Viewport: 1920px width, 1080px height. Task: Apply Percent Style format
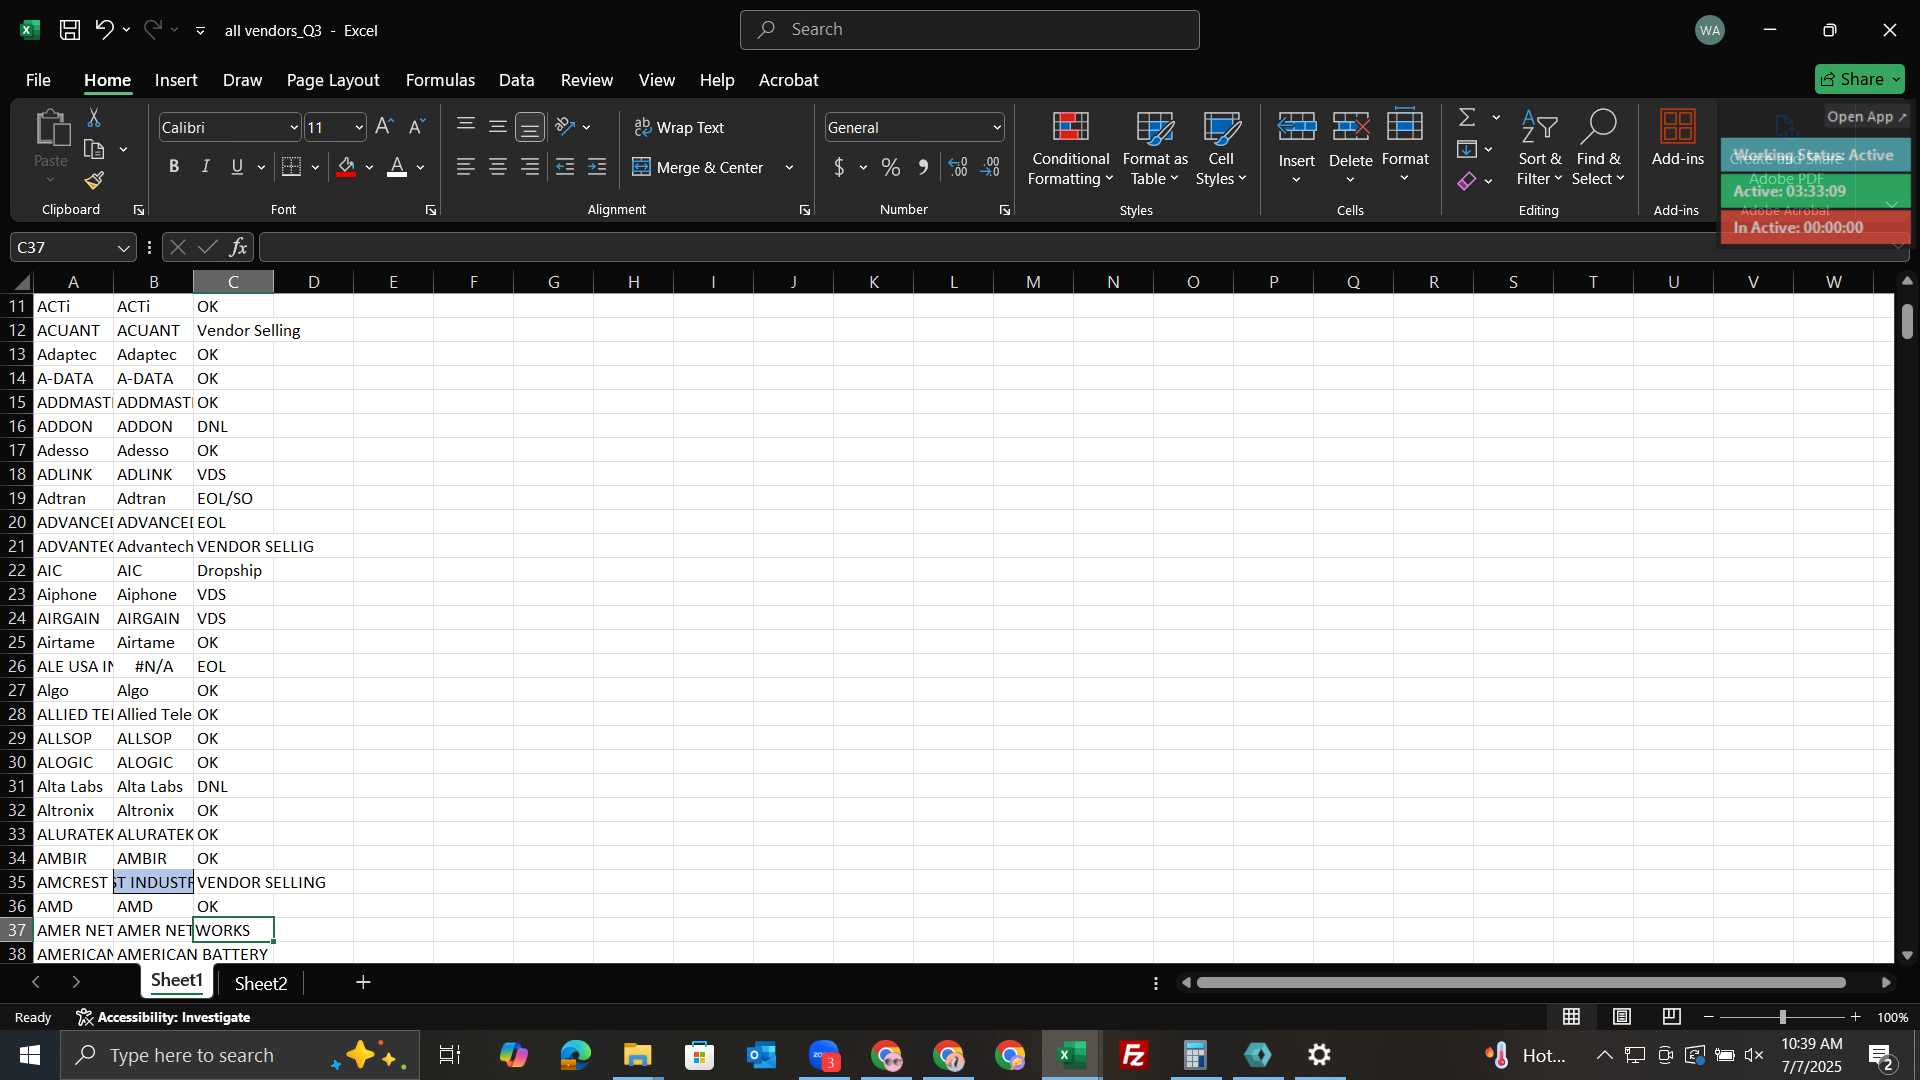(890, 167)
